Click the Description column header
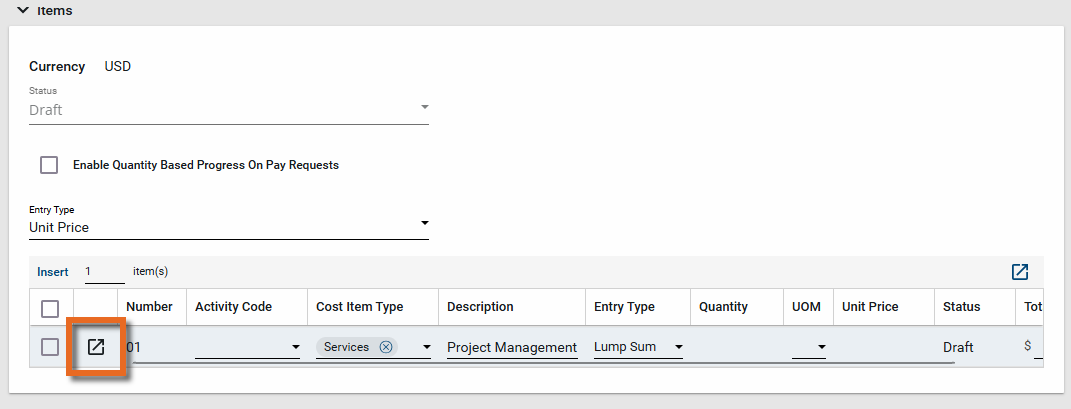The image size is (1071, 409). point(480,307)
